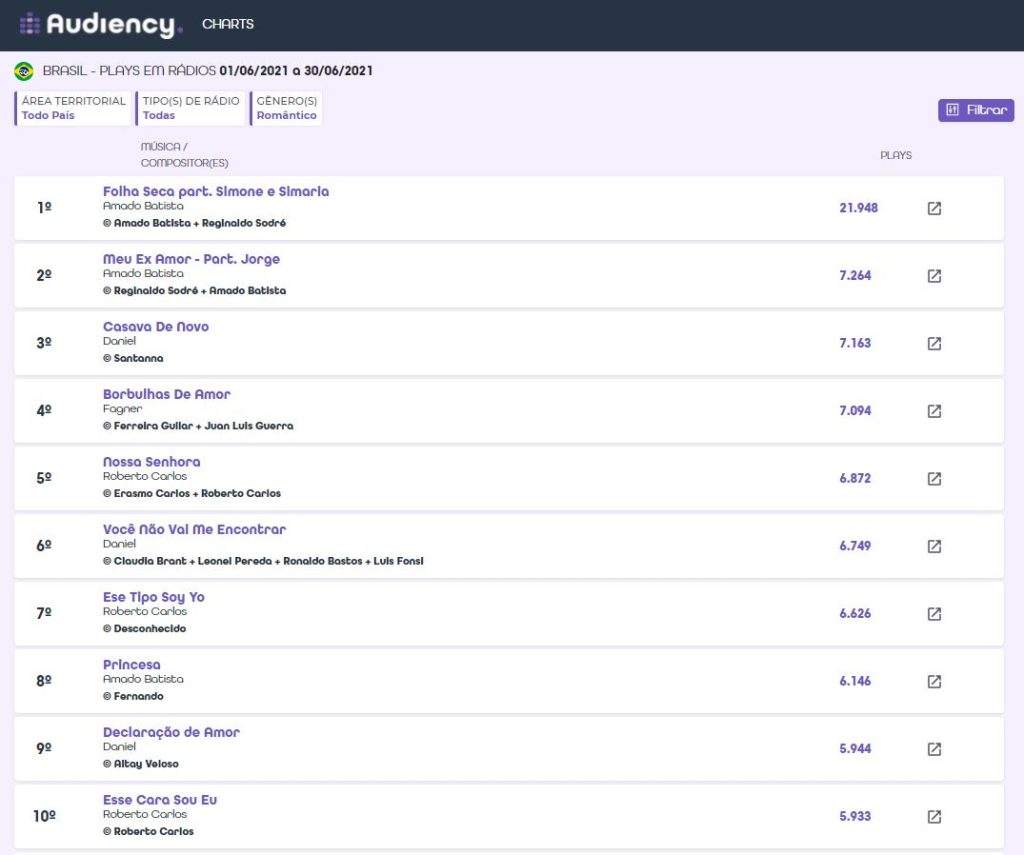Open external link for Princesa row

[x=934, y=681]
